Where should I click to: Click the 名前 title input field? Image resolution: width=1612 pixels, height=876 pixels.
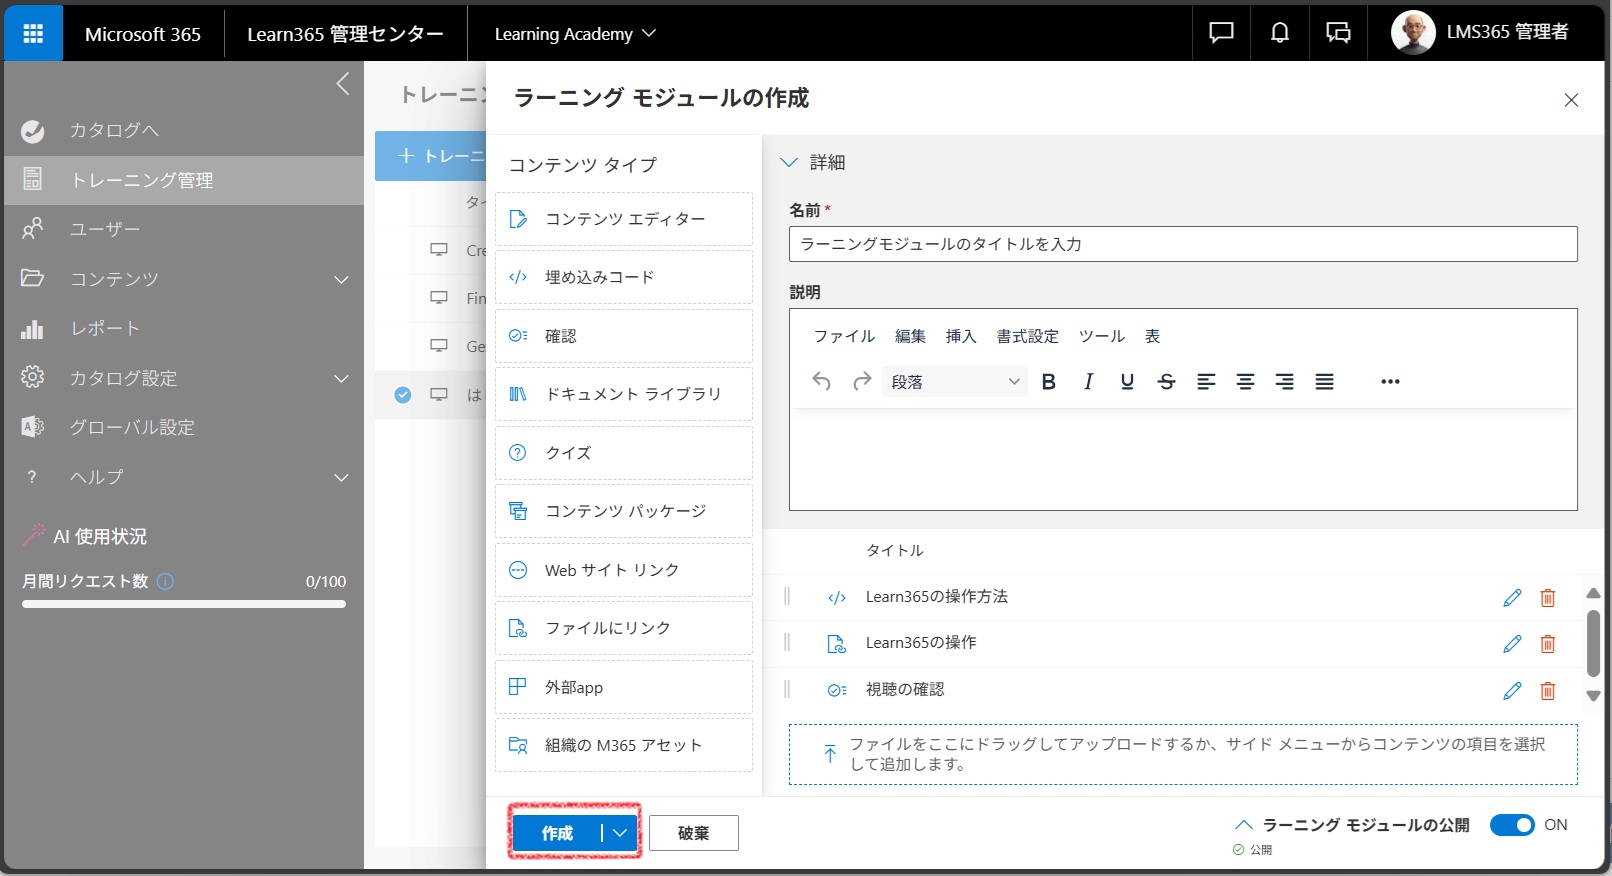tap(1183, 244)
